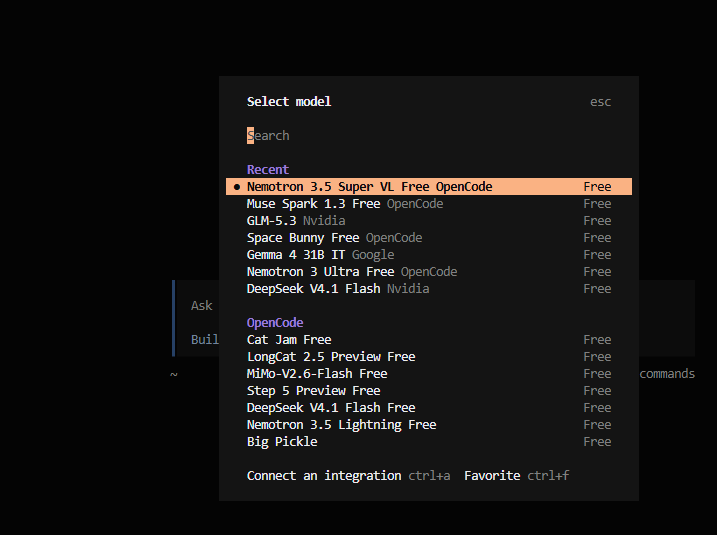Dismiss the dialog via esc label
The image size is (717, 535).
[x=600, y=102]
